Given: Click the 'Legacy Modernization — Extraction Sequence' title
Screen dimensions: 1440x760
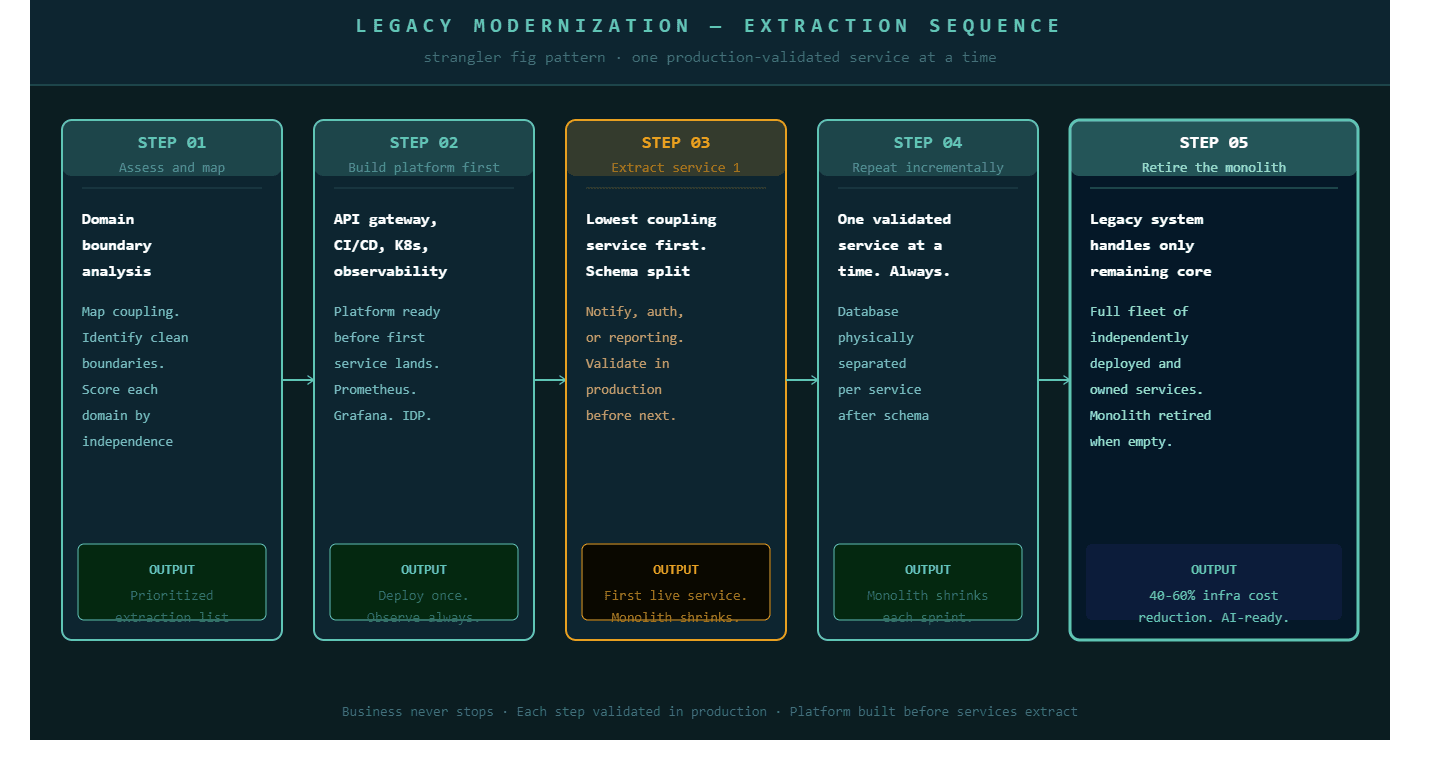Looking at the screenshot, I should coord(709,26).
